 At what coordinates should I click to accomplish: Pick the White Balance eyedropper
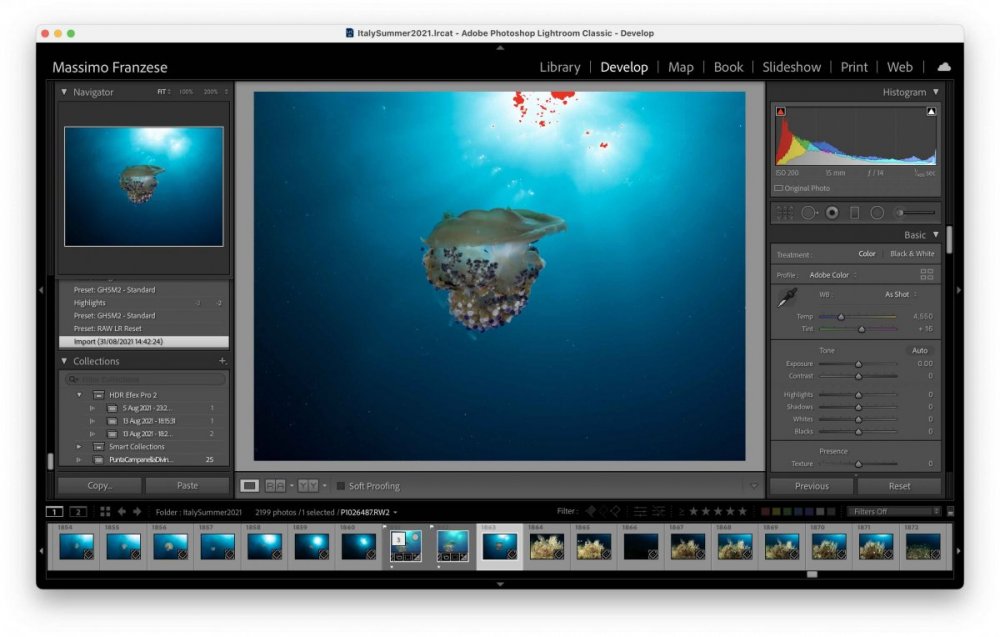[x=788, y=297]
